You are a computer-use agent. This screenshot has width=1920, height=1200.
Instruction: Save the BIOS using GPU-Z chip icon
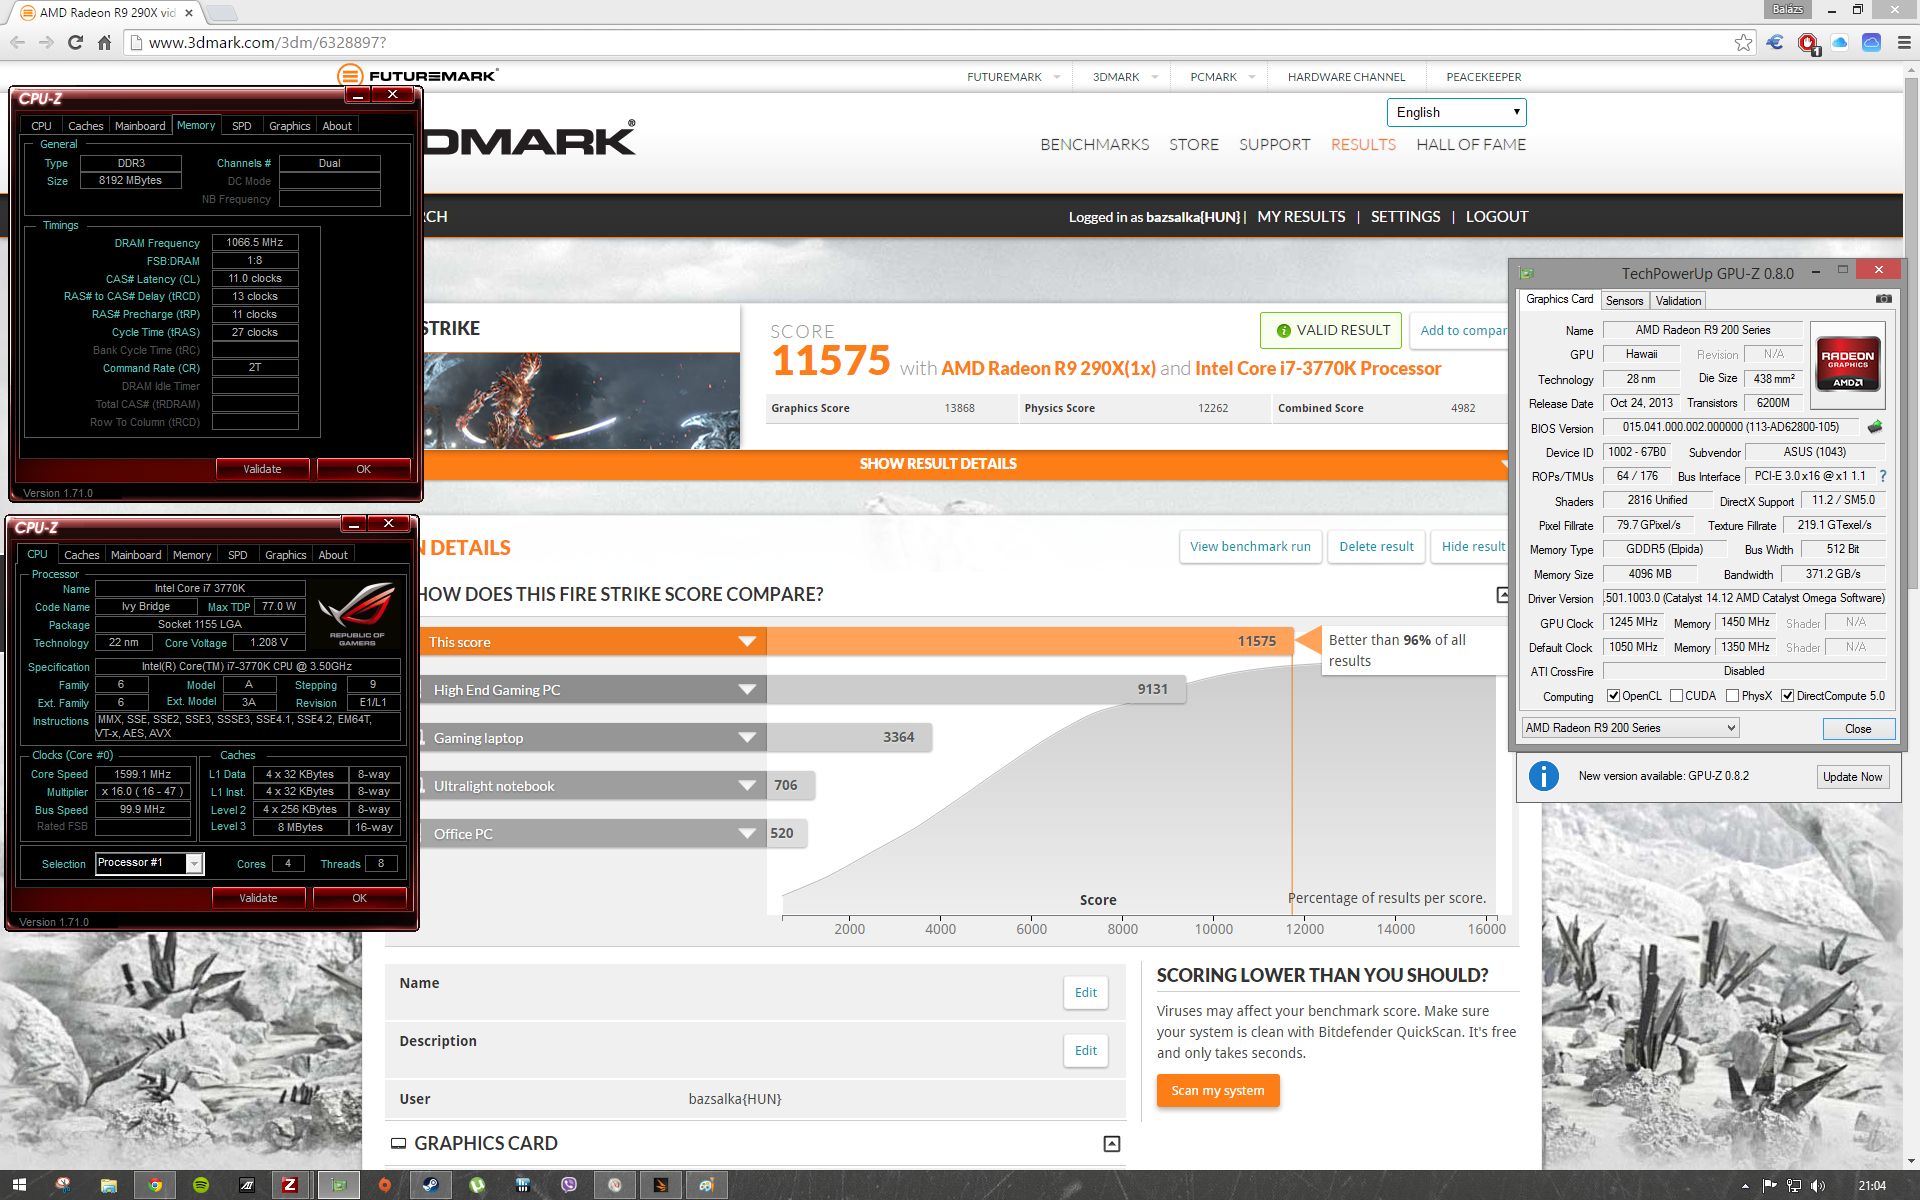(x=1875, y=427)
